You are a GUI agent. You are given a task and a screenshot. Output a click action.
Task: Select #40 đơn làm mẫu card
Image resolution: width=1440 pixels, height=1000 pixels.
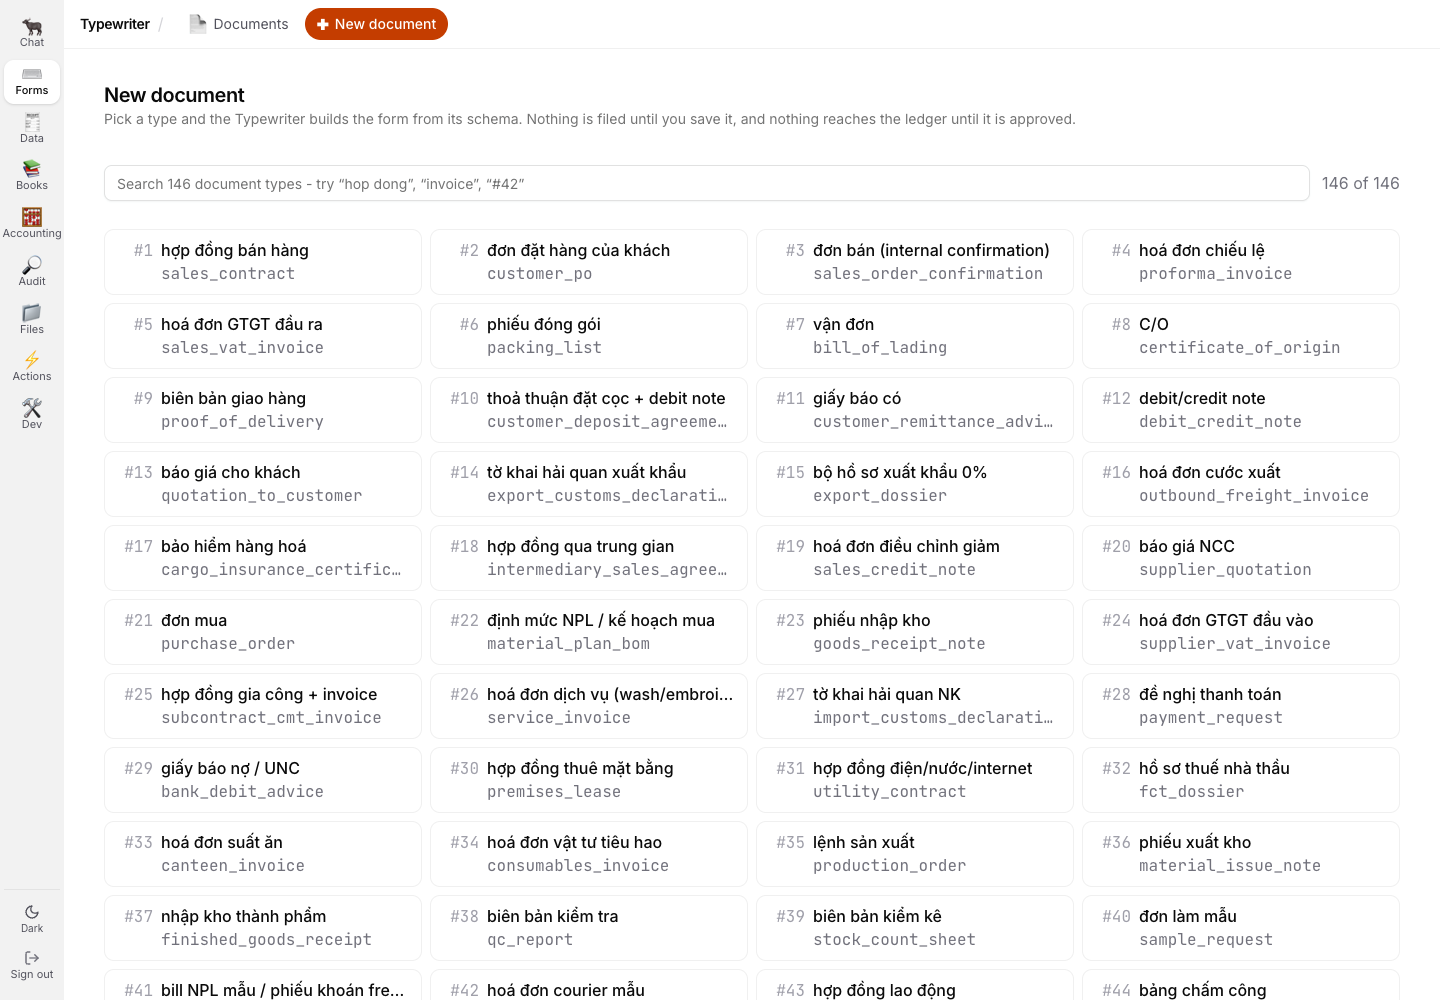click(1241, 928)
